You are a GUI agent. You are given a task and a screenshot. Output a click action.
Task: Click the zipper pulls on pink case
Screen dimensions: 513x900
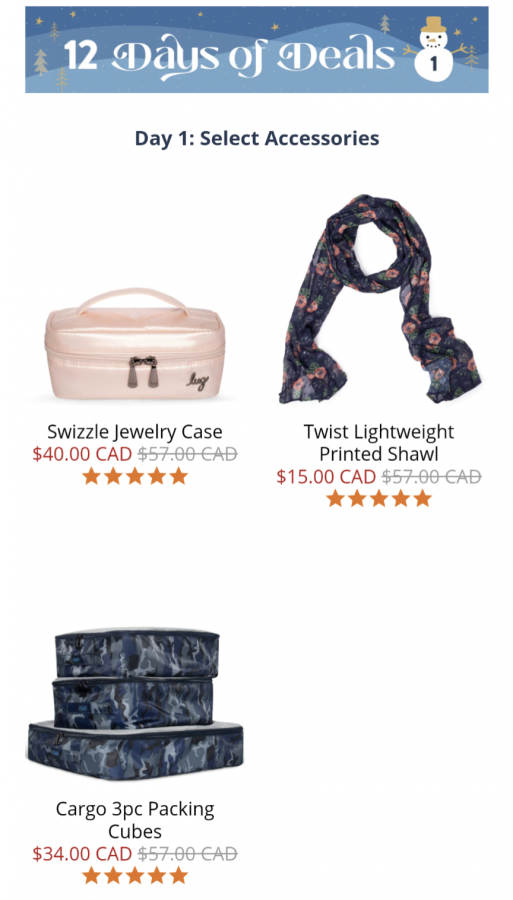(x=143, y=371)
